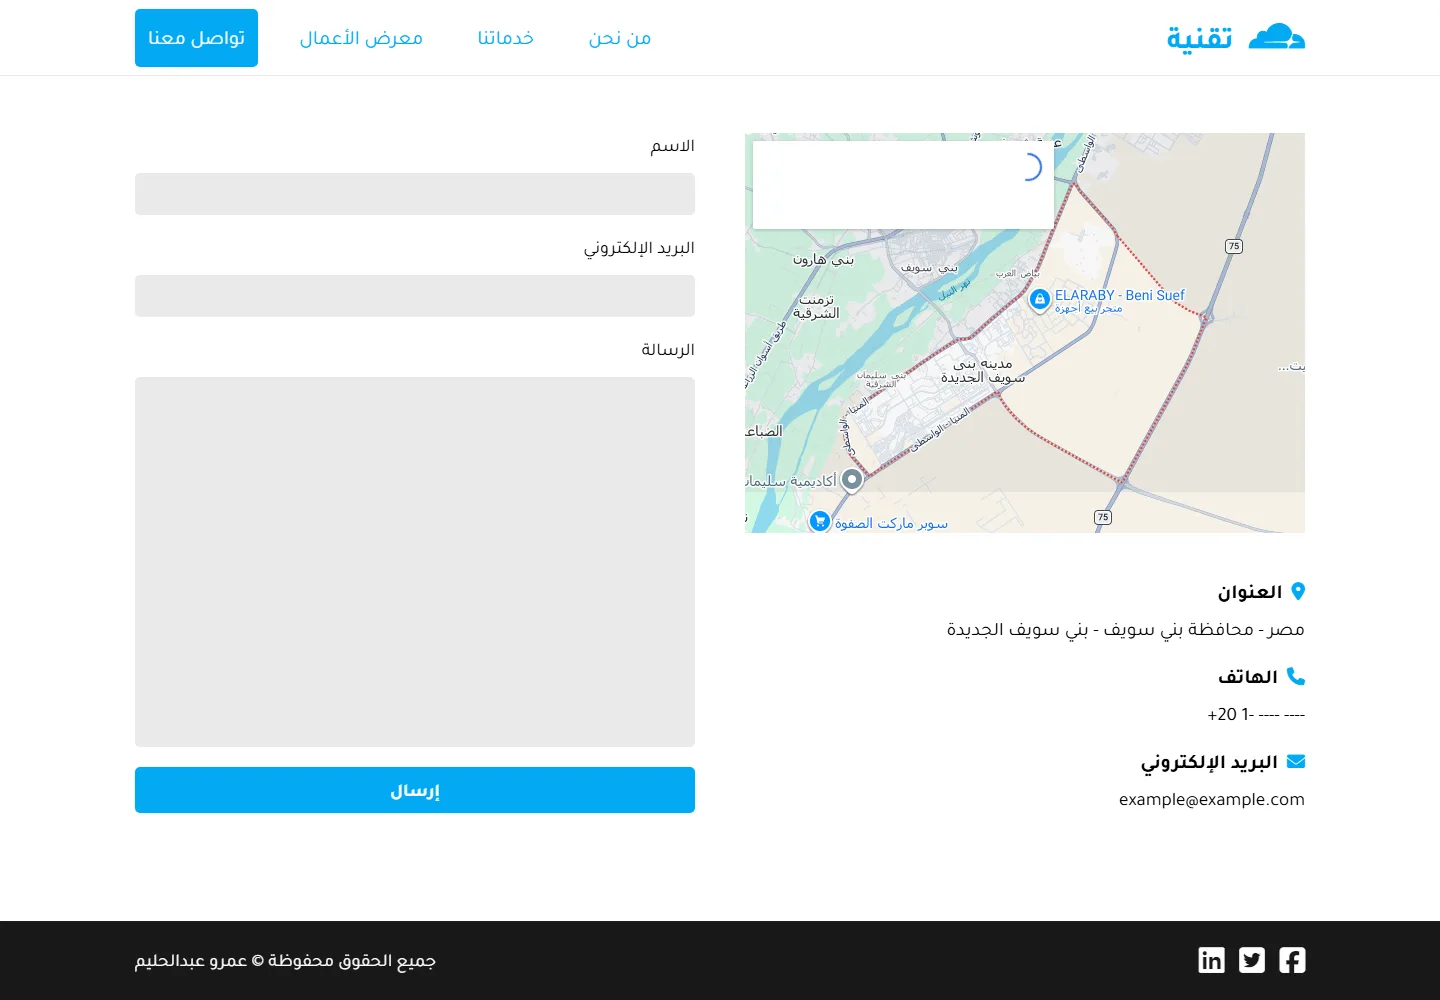Screen dimensions: 1440x1000
Task: Click the تقنية brand name link
Action: tap(1199, 38)
